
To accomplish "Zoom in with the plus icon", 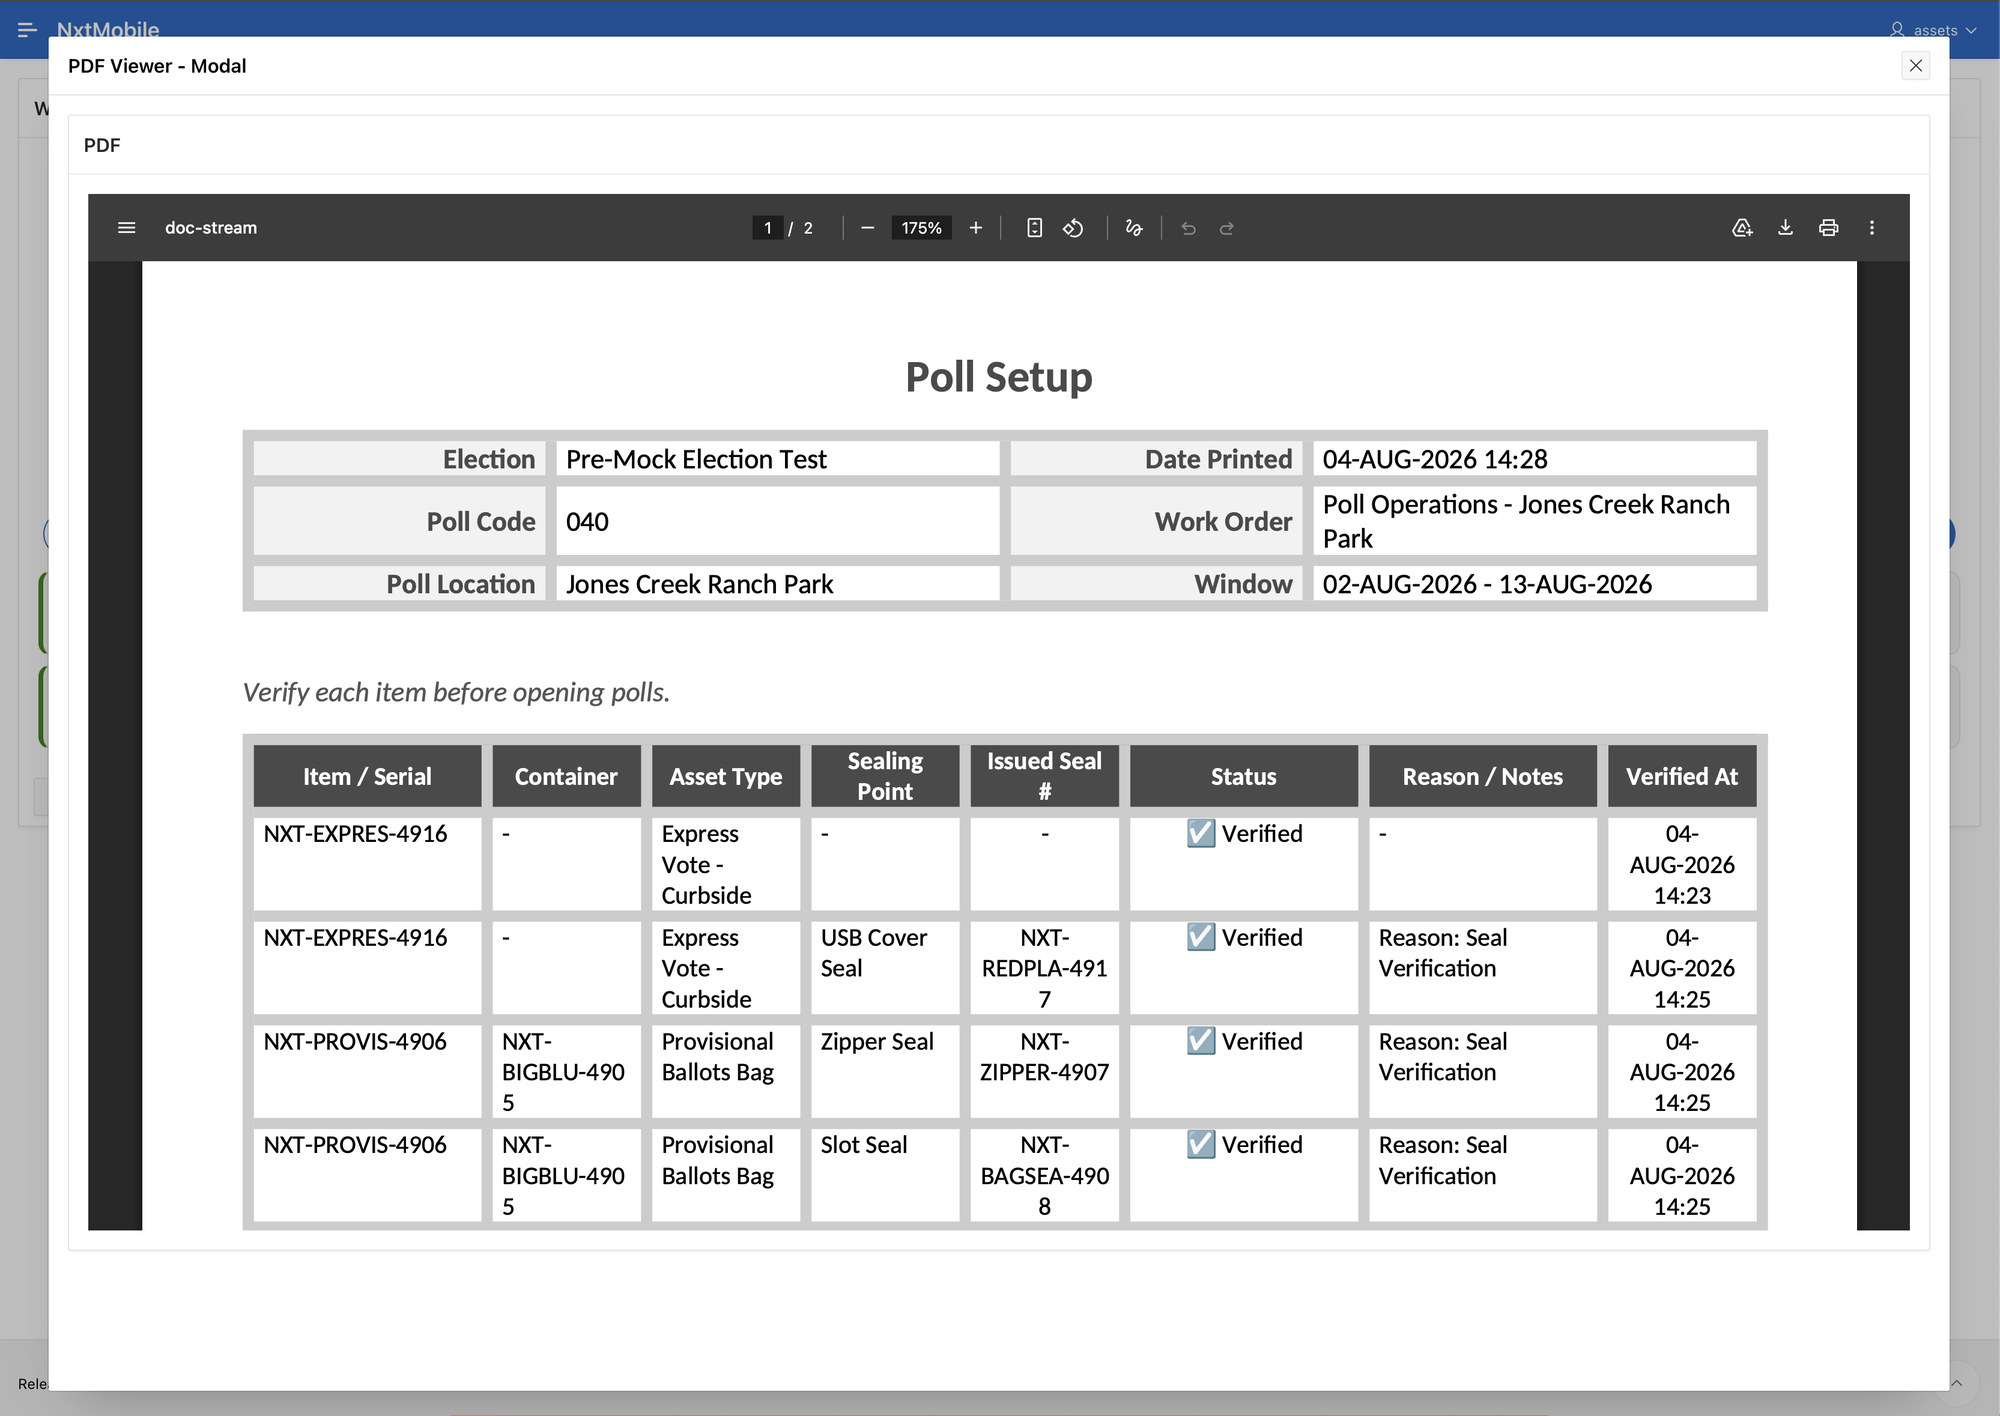I will tap(975, 228).
